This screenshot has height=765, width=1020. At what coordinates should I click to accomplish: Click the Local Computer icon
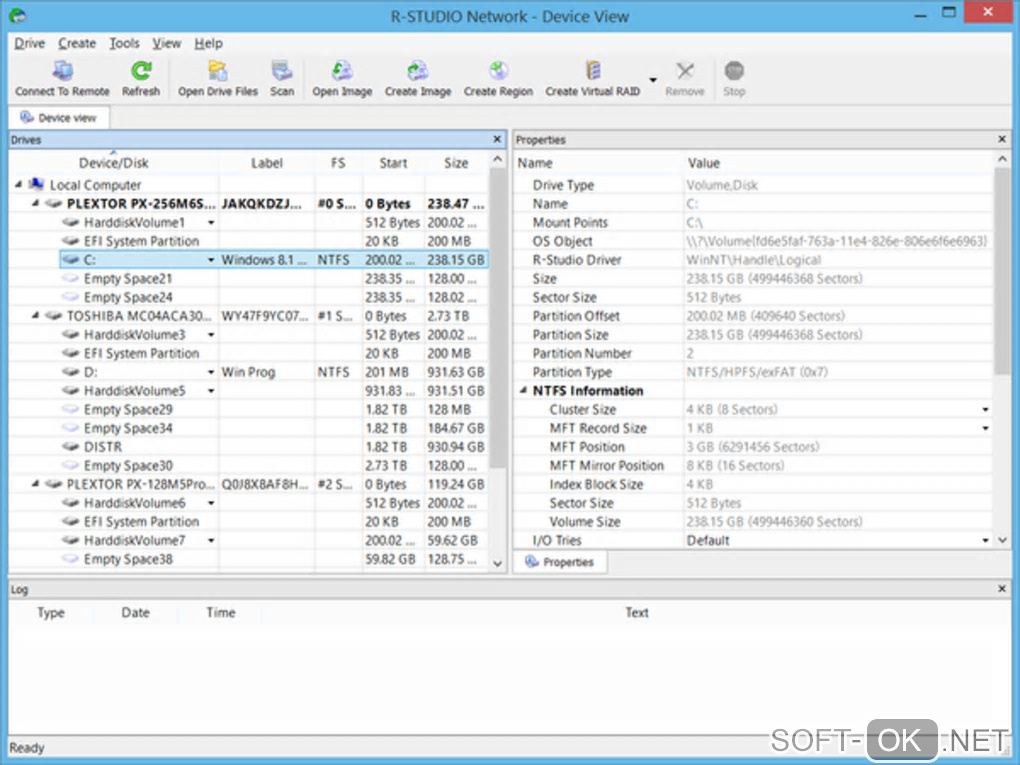point(36,184)
